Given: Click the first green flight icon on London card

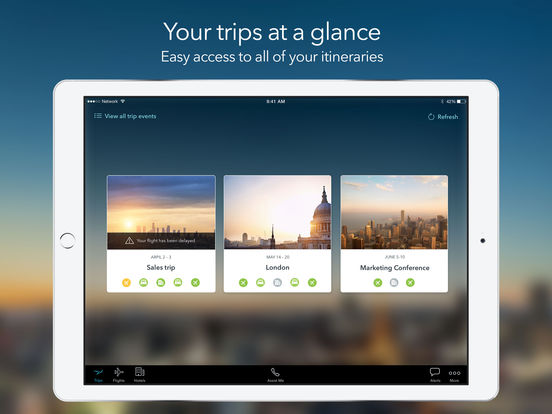Looking at the screenshot, I should click(243, 282).
